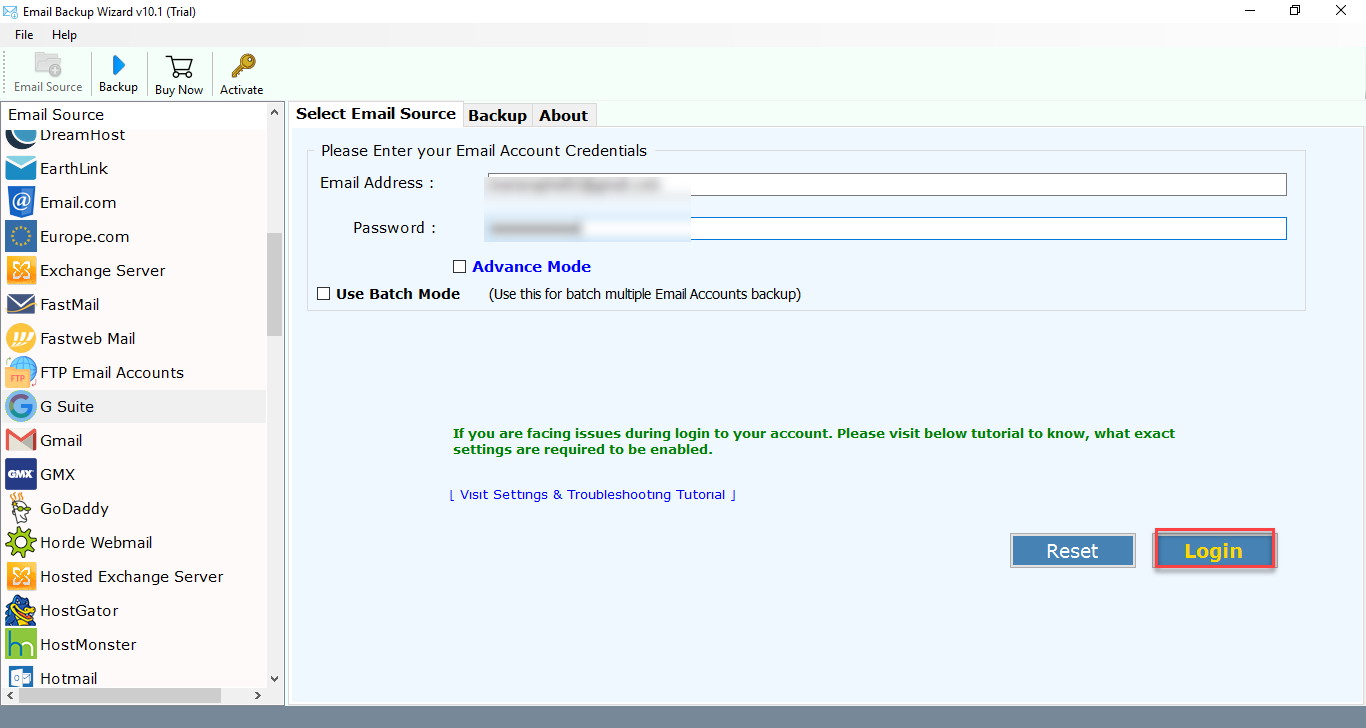Switch to the Backup tab
This screenshot has height=728, width=1366.
pyautogui.click(x=497, y=116)
